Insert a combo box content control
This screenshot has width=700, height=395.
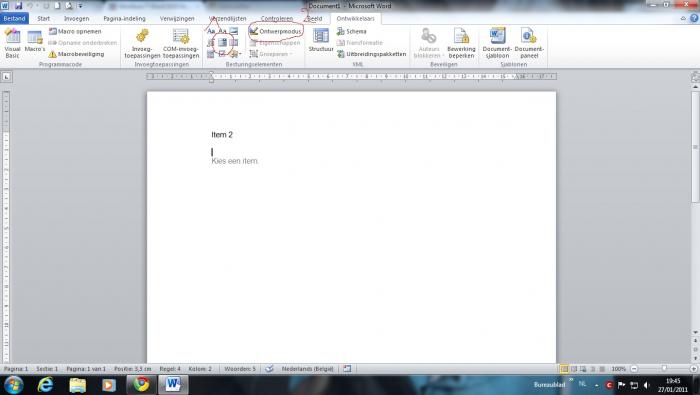coord(222,43)
